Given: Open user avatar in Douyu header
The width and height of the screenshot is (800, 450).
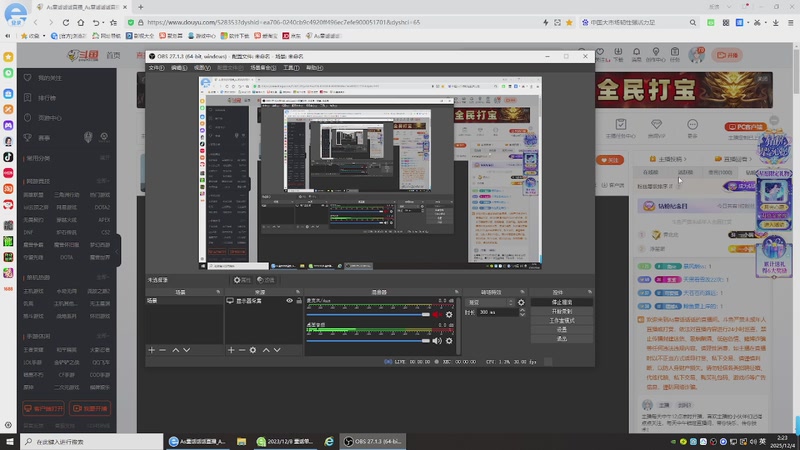Looking at the screenshot, I should [696, 55].
